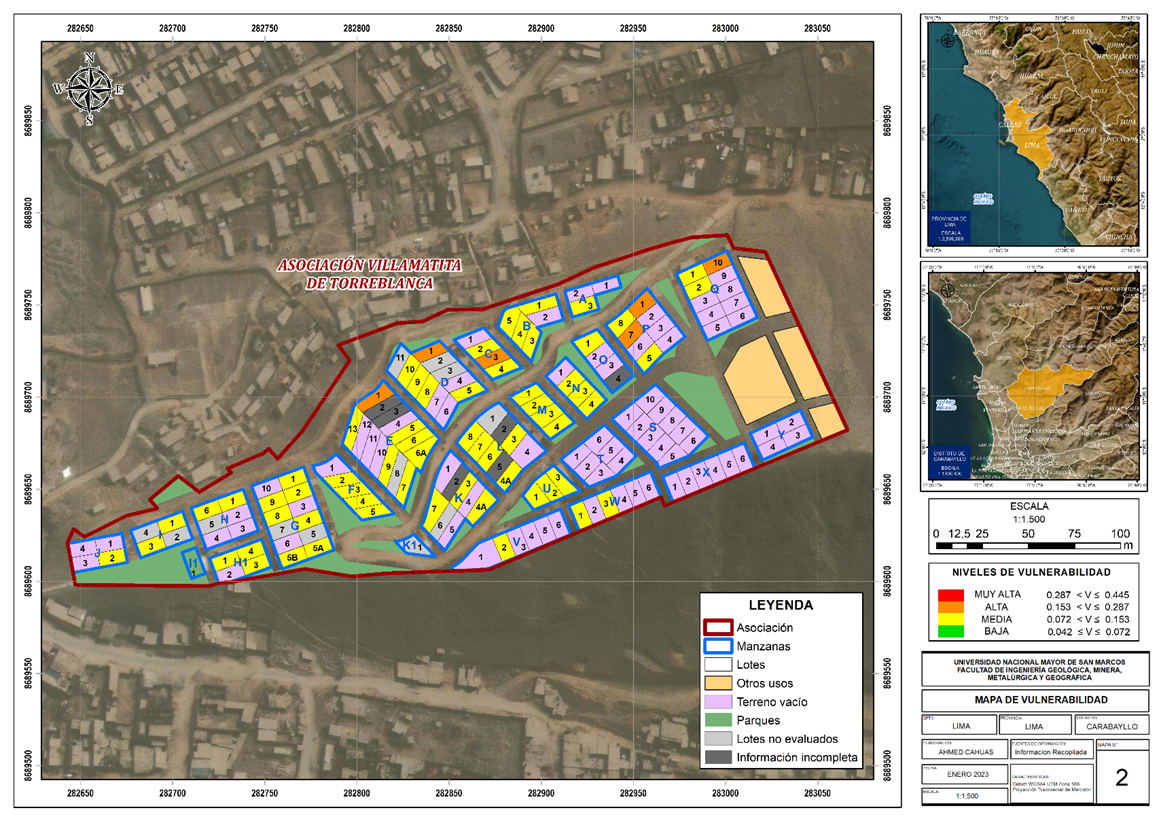The width and height of the screenshot is (1161, 821).
Task: Click the MEDIA yellow vulnerability swatch
Action: click(x=951, y=619)
